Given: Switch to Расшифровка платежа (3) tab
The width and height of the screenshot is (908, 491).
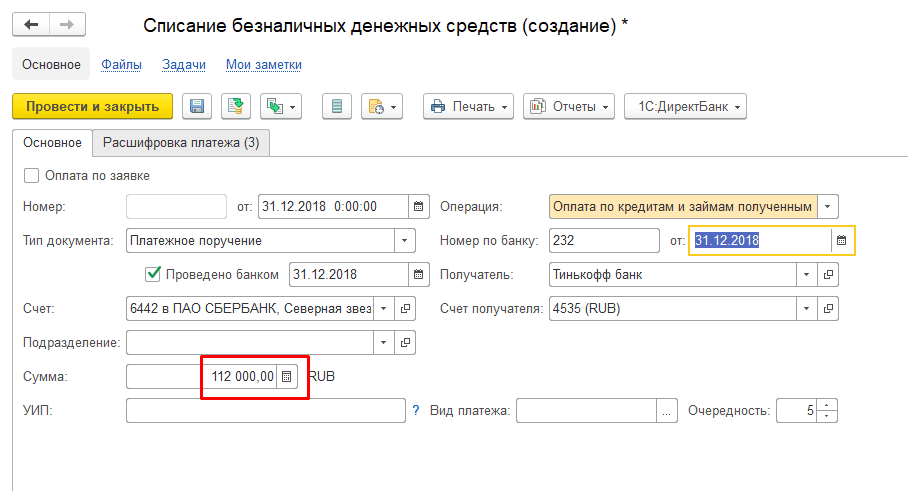Looking at the screenshot, I should (x=181, y=143).
